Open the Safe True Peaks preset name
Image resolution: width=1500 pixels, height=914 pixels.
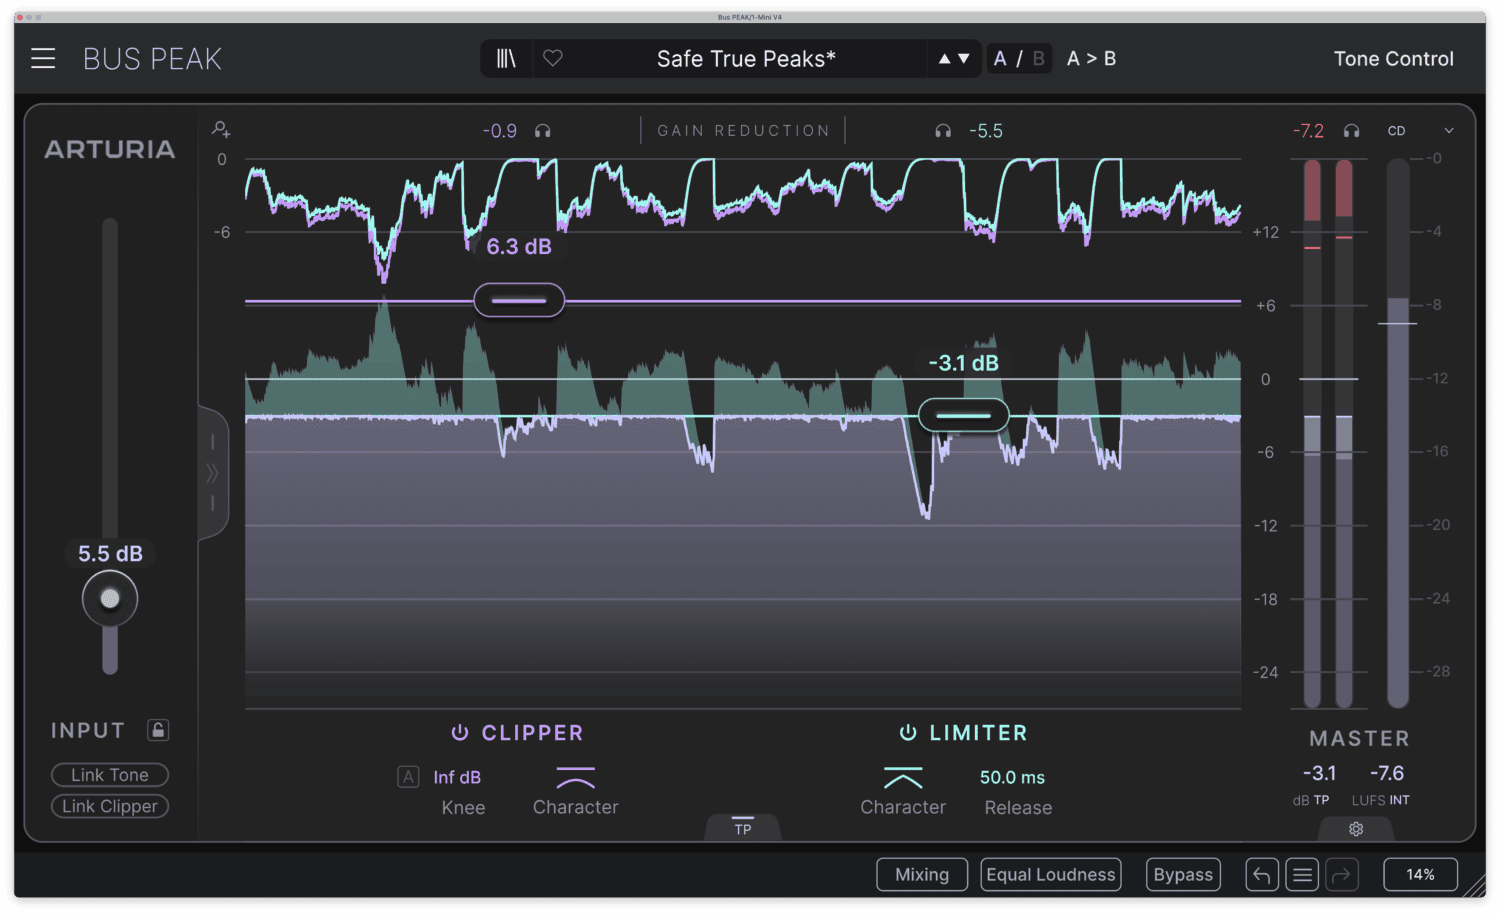coord(746,59)
